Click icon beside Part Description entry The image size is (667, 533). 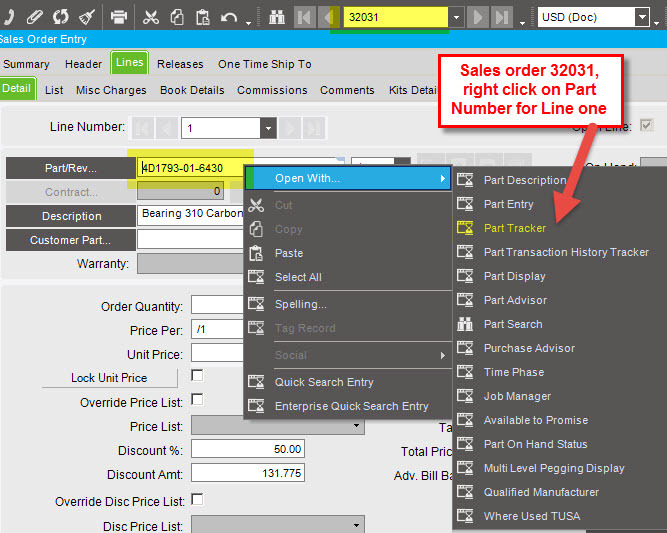(465, 180)
